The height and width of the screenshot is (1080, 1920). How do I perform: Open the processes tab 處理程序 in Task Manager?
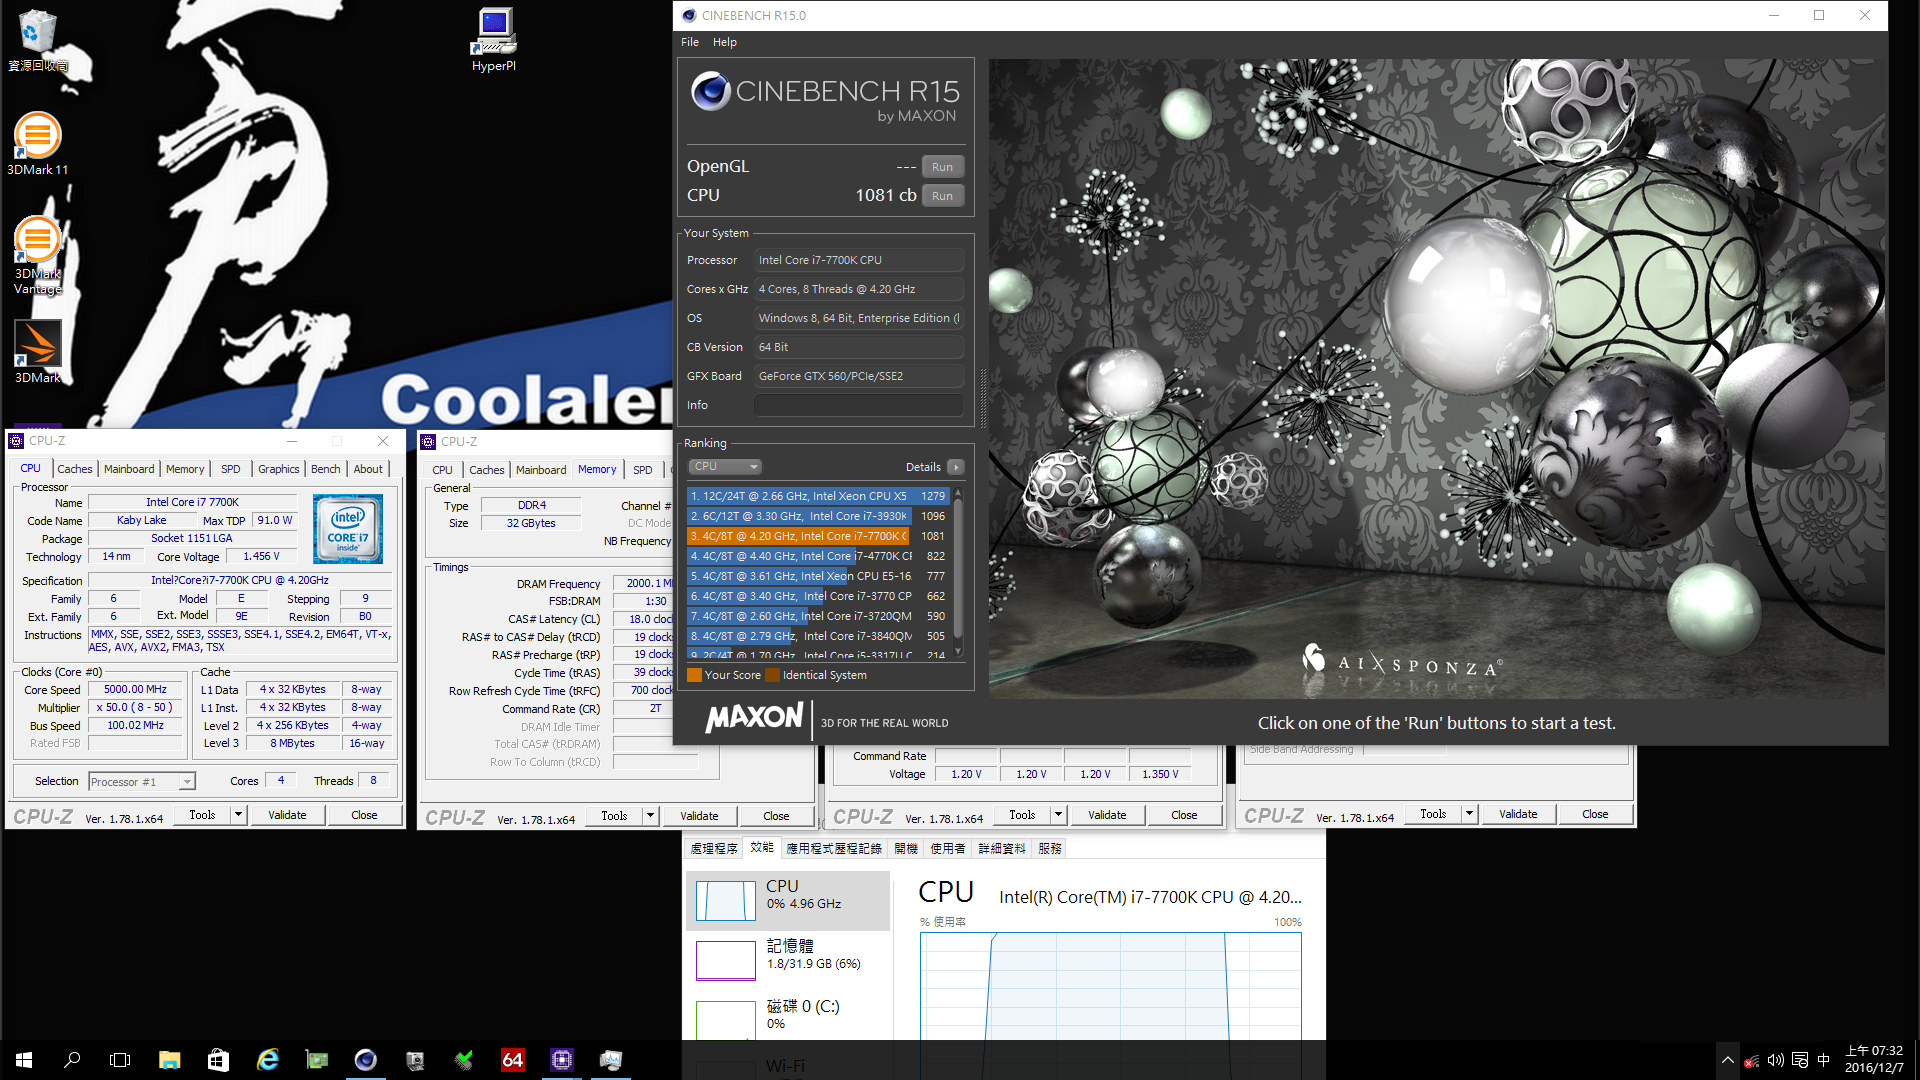click(x=714, y=848)
